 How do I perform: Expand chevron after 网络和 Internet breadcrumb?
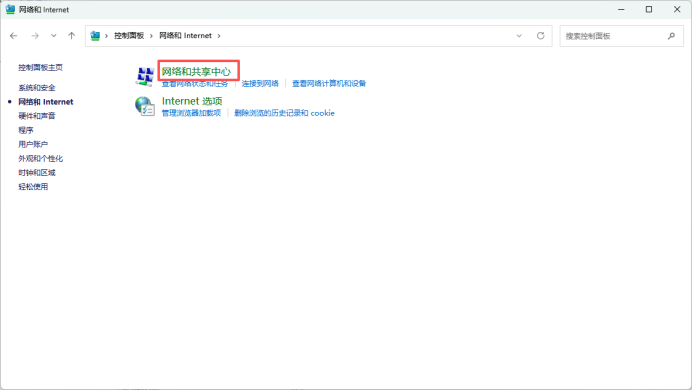point(219,36)
